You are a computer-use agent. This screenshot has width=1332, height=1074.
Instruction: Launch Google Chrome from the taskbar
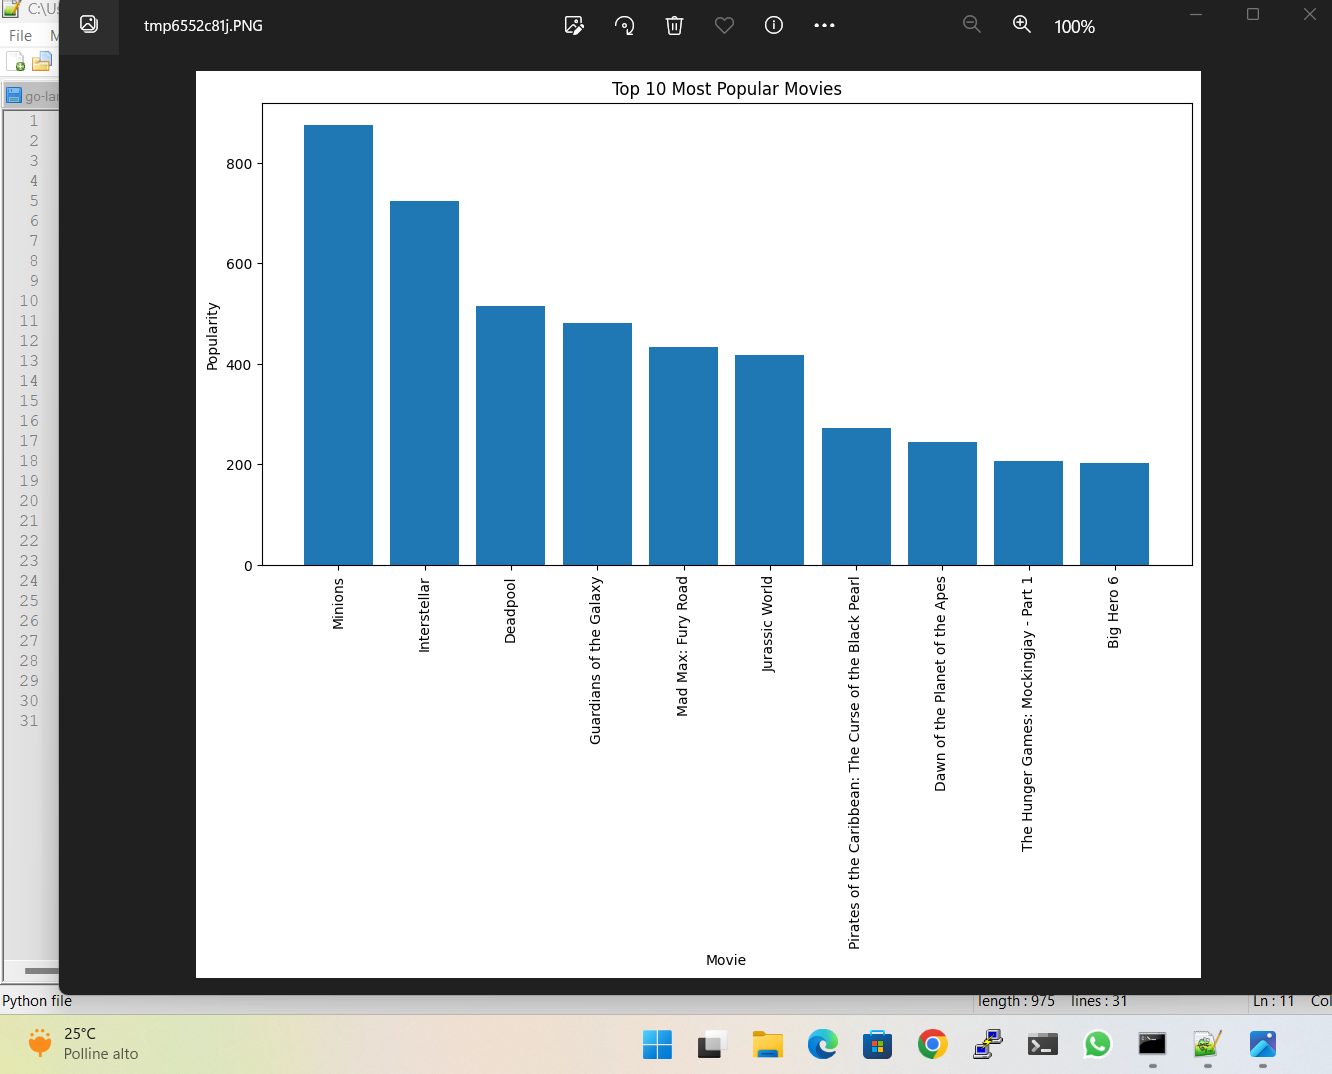(x=932, y=1044)
